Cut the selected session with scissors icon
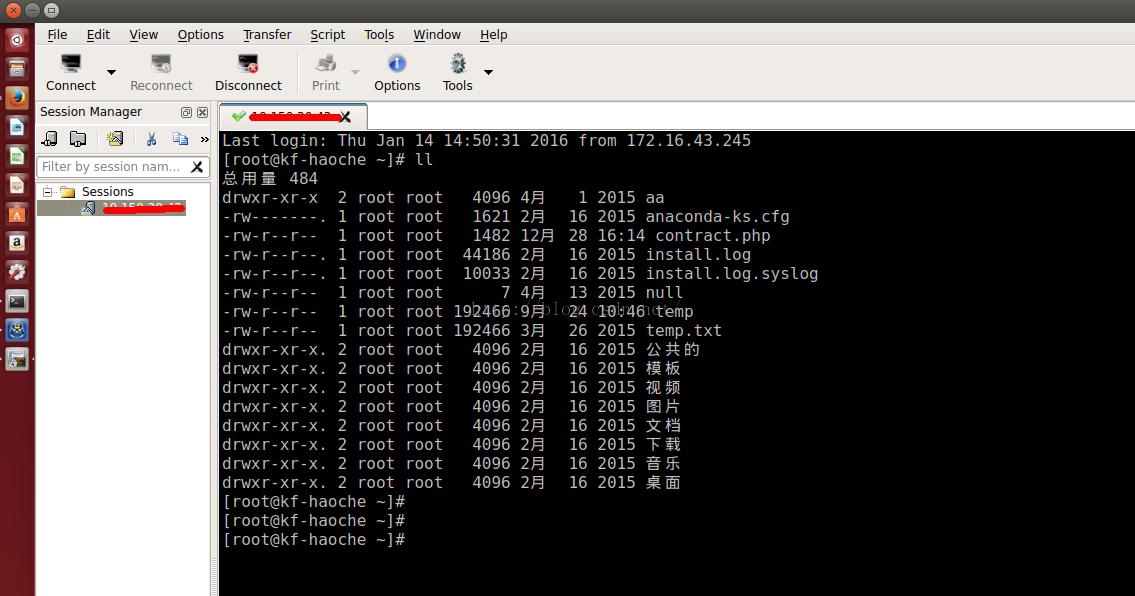The image size is (1135, 596). coord(151,139)
